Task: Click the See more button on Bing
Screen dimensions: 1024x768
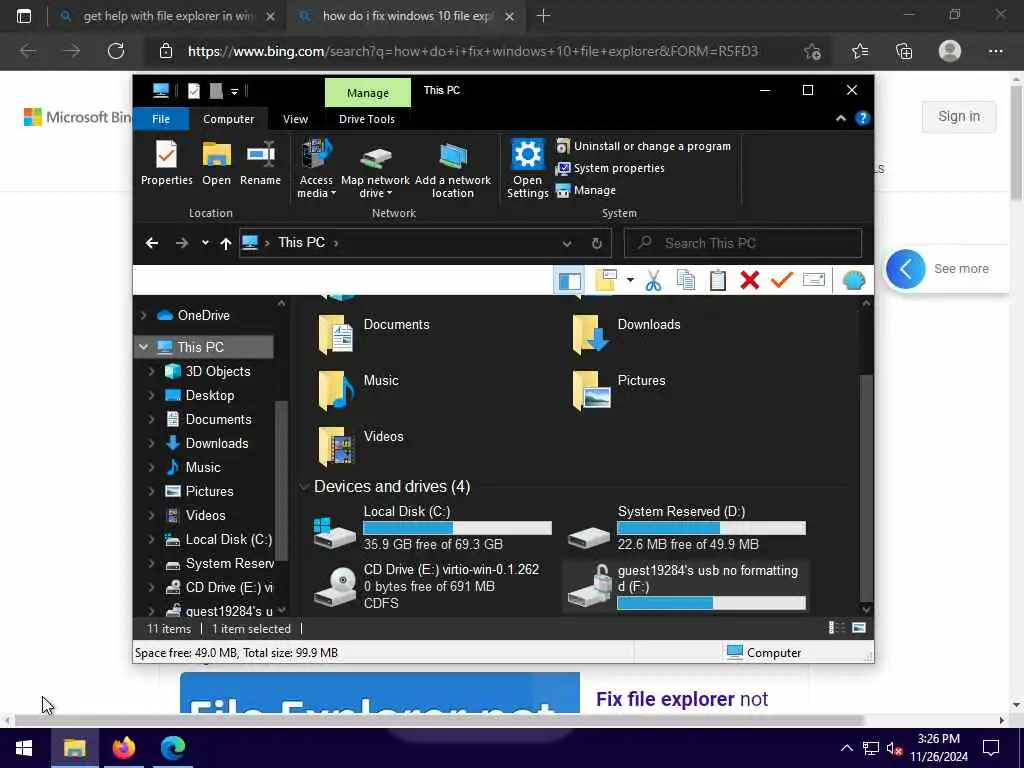Action: coord(944,268)
